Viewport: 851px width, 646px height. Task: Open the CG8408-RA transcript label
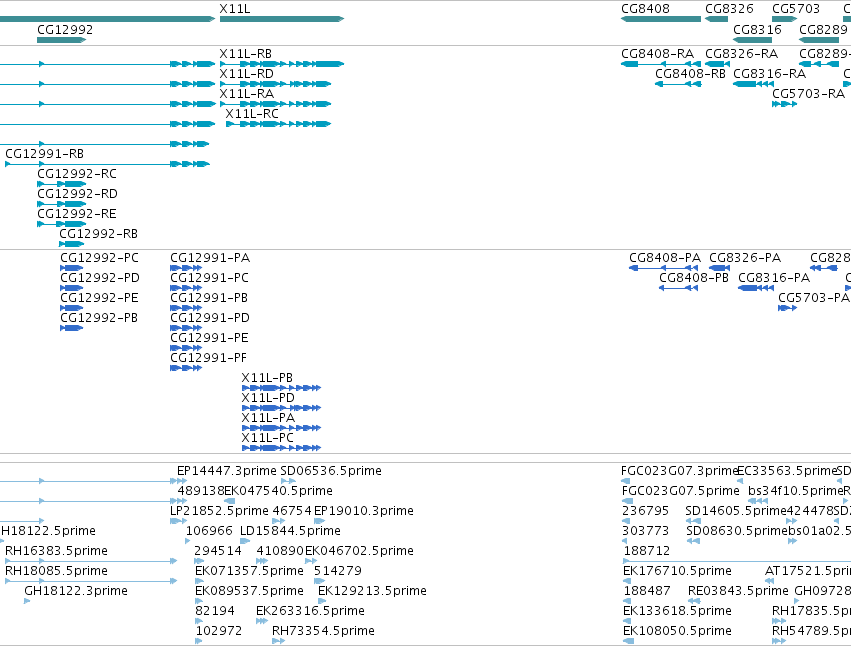click(x=657, y=54)
